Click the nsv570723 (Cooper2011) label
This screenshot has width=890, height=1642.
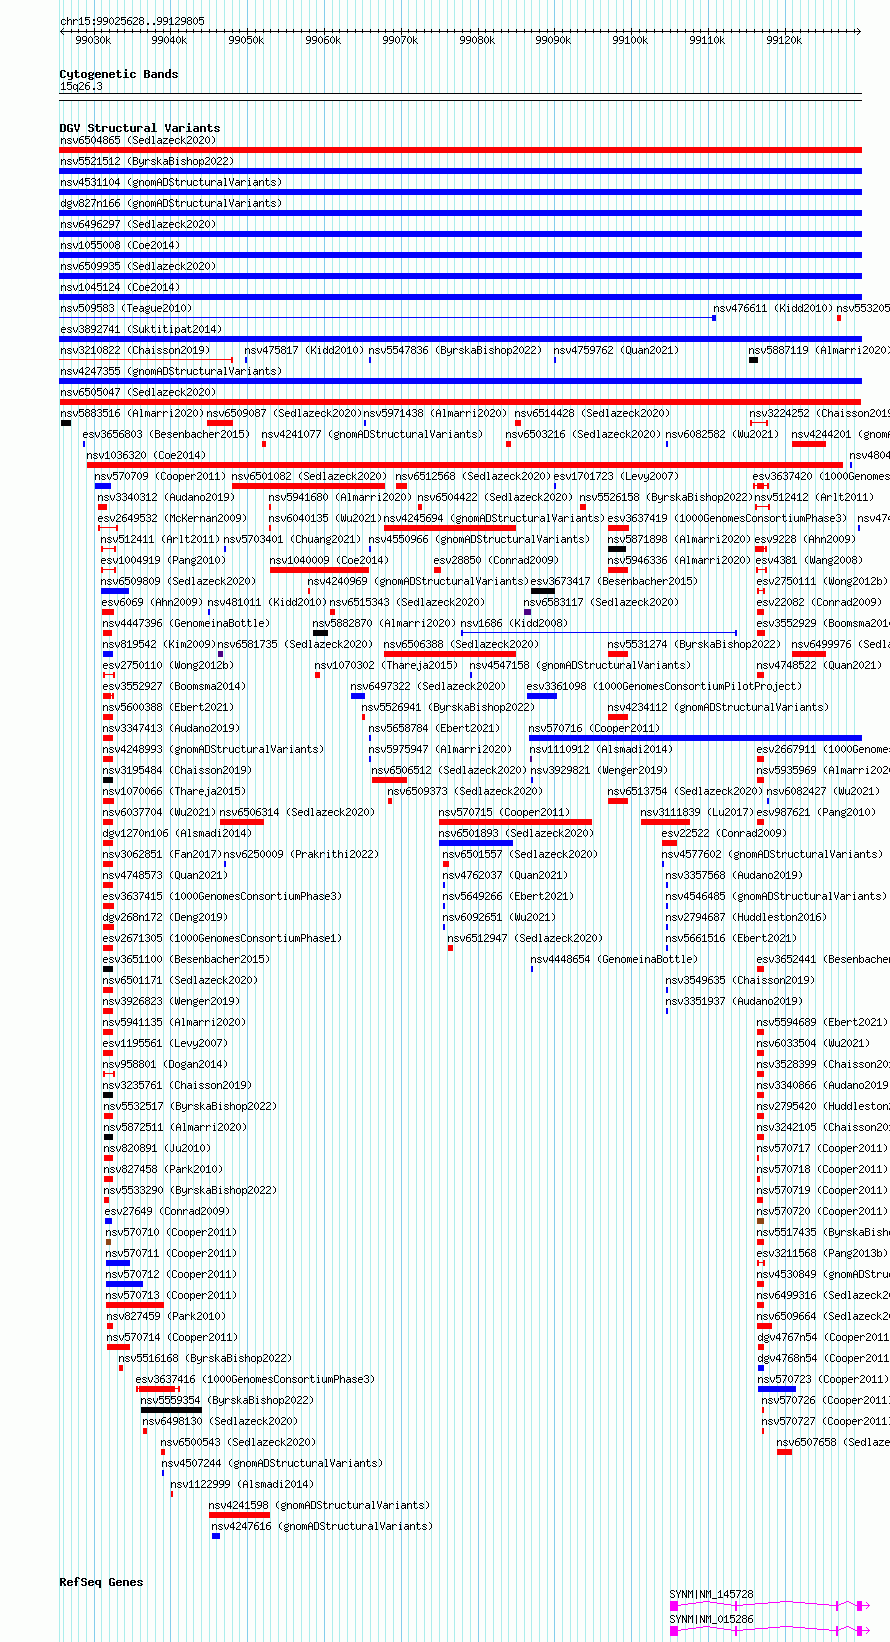(823, 1379)
